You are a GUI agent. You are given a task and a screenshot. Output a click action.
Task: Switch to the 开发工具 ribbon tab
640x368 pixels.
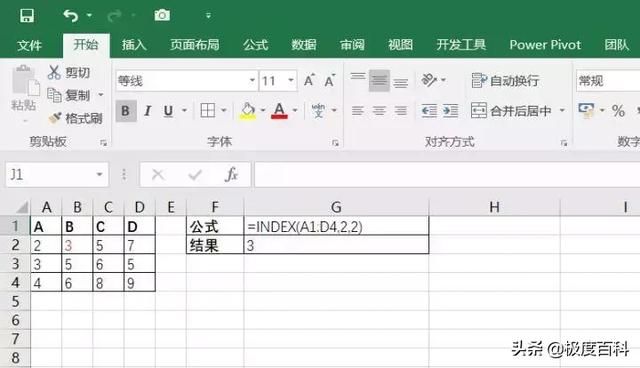(x=461, y=44)
